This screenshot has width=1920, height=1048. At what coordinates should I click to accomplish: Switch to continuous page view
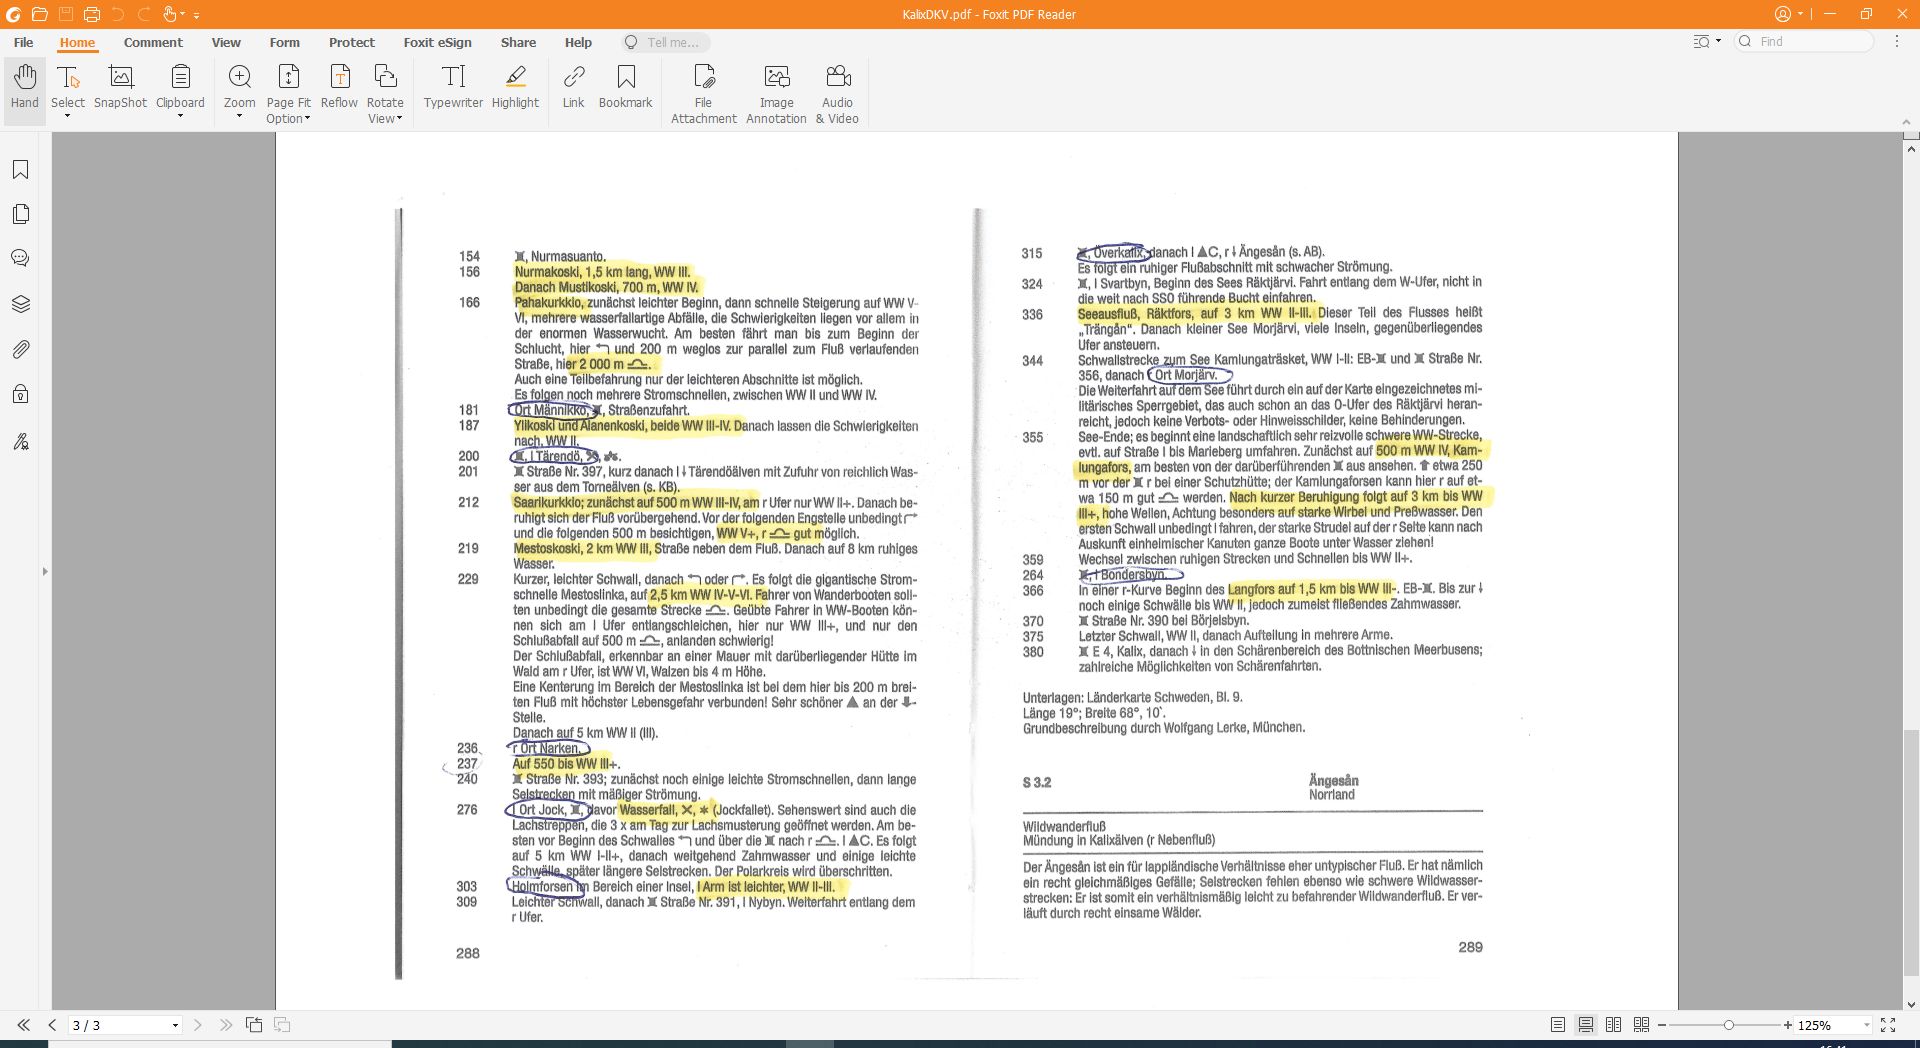1586,1025
